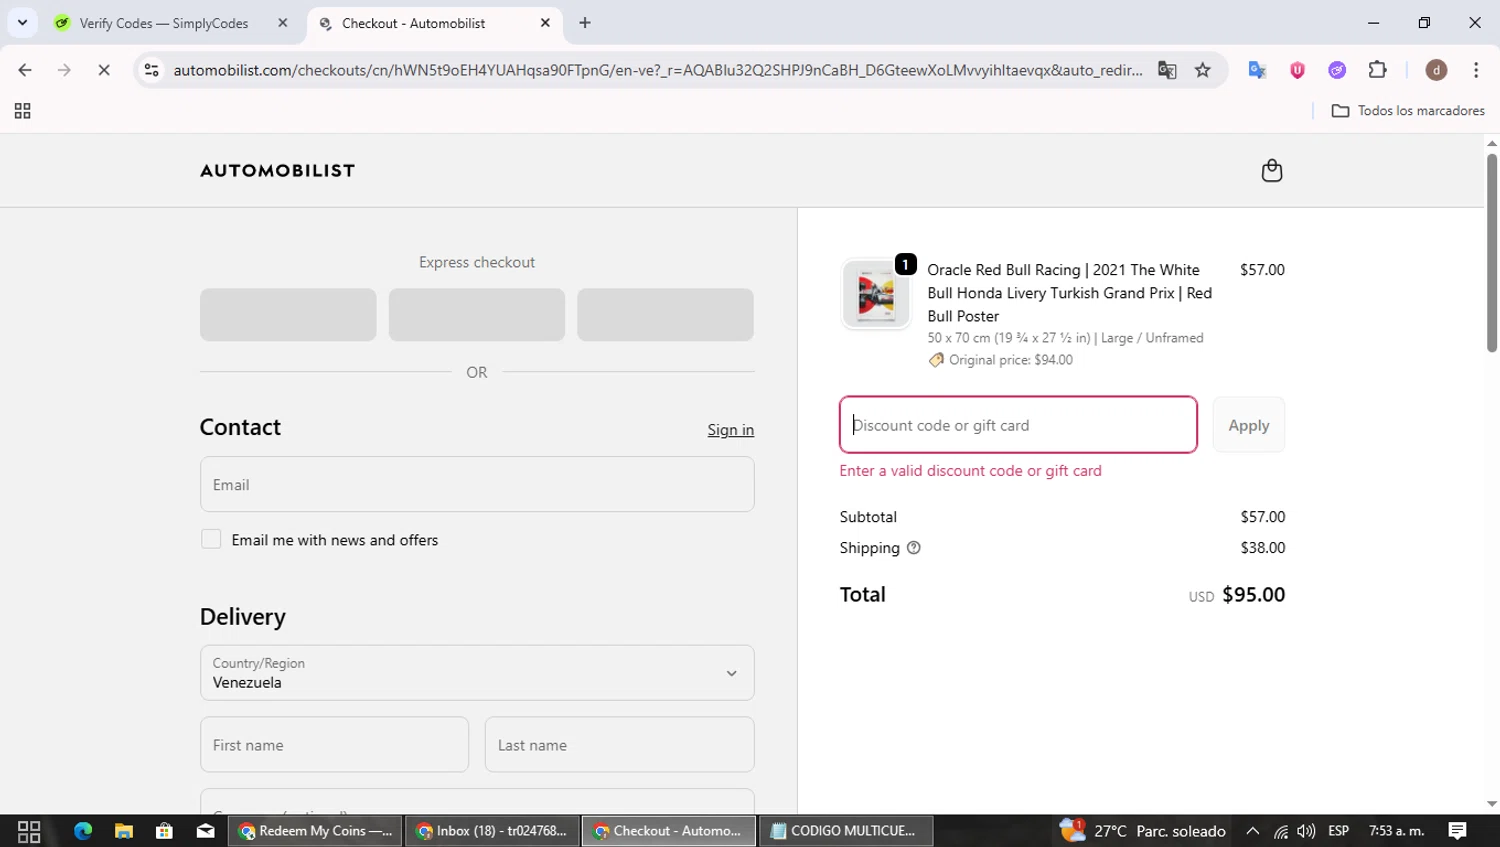Image resolution: width=1500 pixels, height=847 pixels.
Task: Click the address bar URL
Action: (657, 70)
